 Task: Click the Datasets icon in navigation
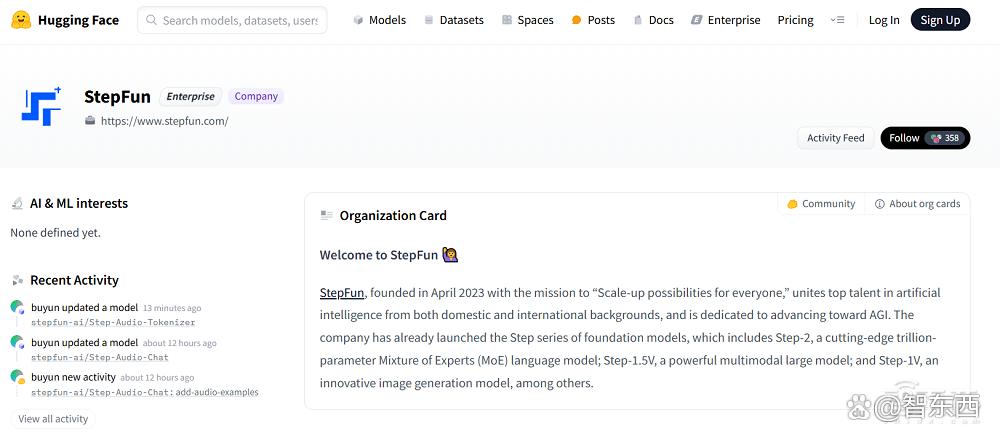(429, 20)
